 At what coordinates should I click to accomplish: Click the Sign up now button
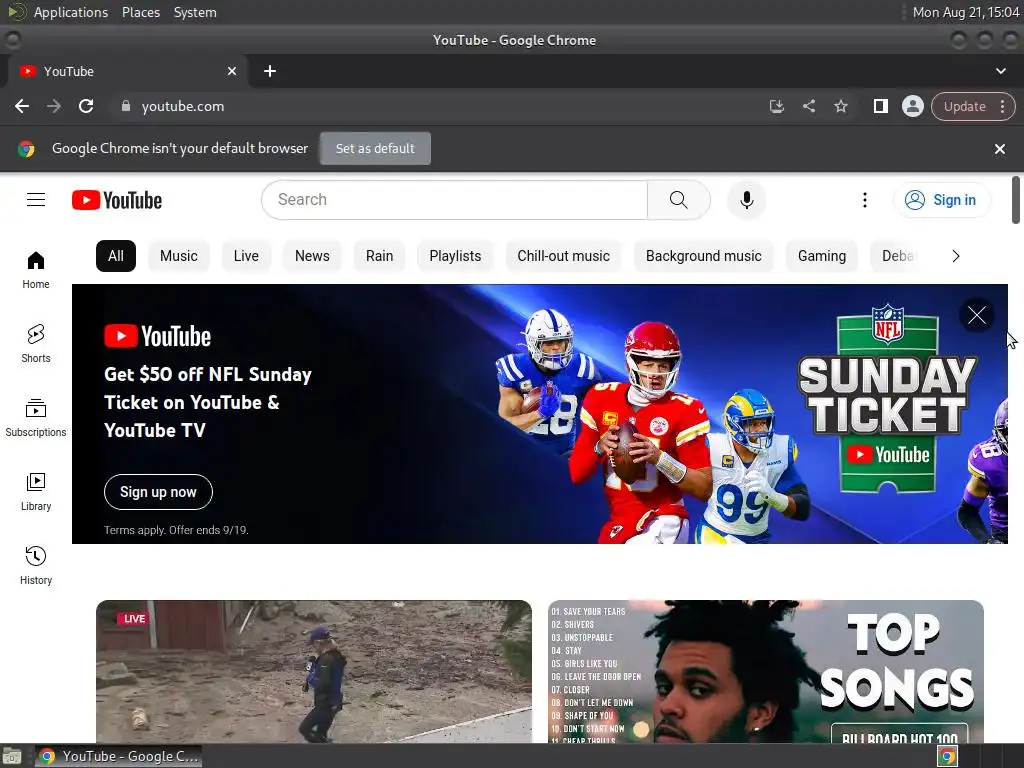click(158, 492)
